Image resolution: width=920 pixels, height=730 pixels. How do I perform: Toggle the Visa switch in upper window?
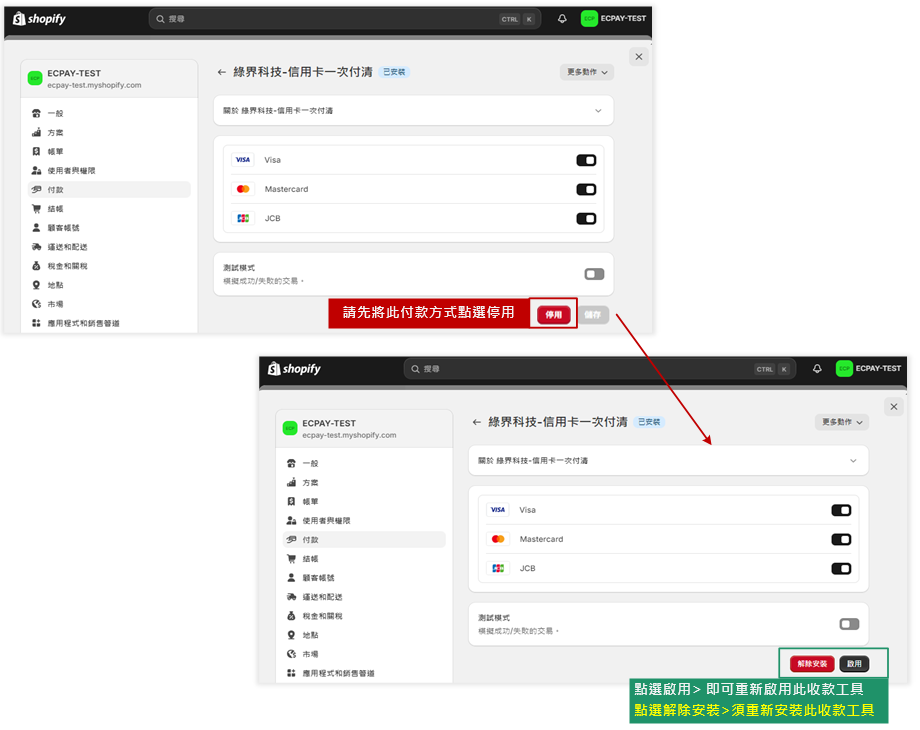[586, 160]
